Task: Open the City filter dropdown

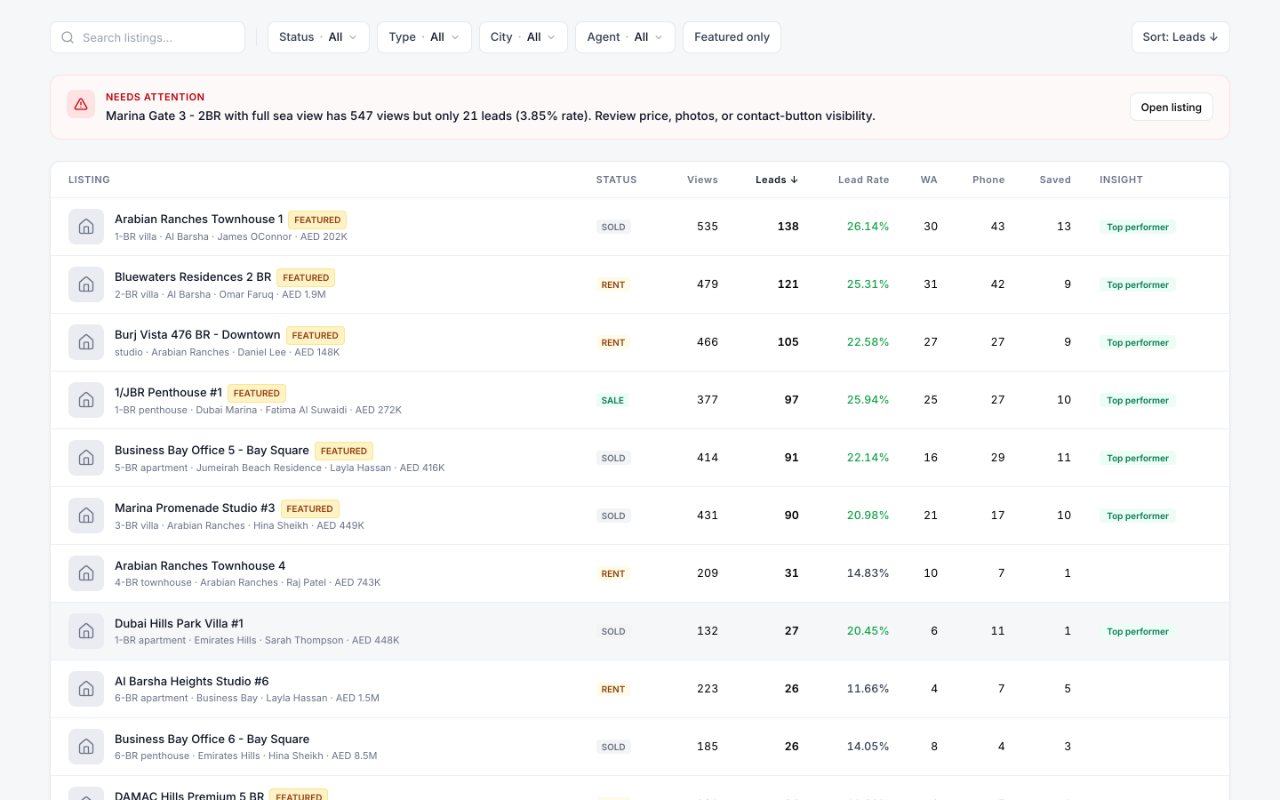Action: pyautogui.click(x=523, y=37)
